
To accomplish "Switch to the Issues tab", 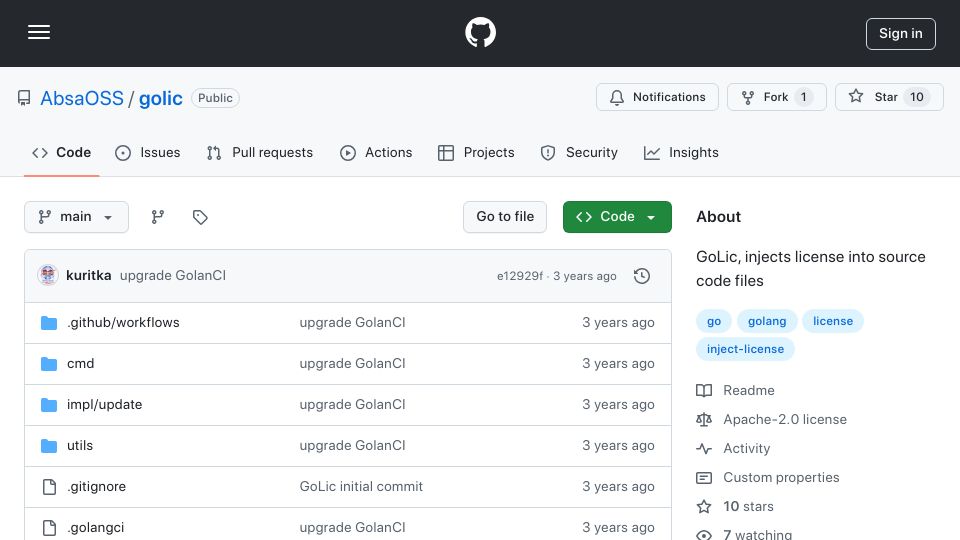I will 148,152.
